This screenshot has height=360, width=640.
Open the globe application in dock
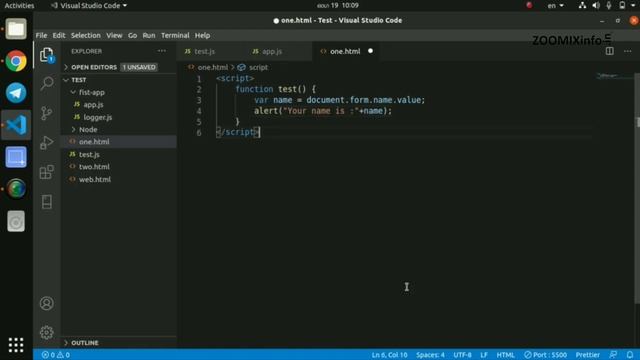16,189
